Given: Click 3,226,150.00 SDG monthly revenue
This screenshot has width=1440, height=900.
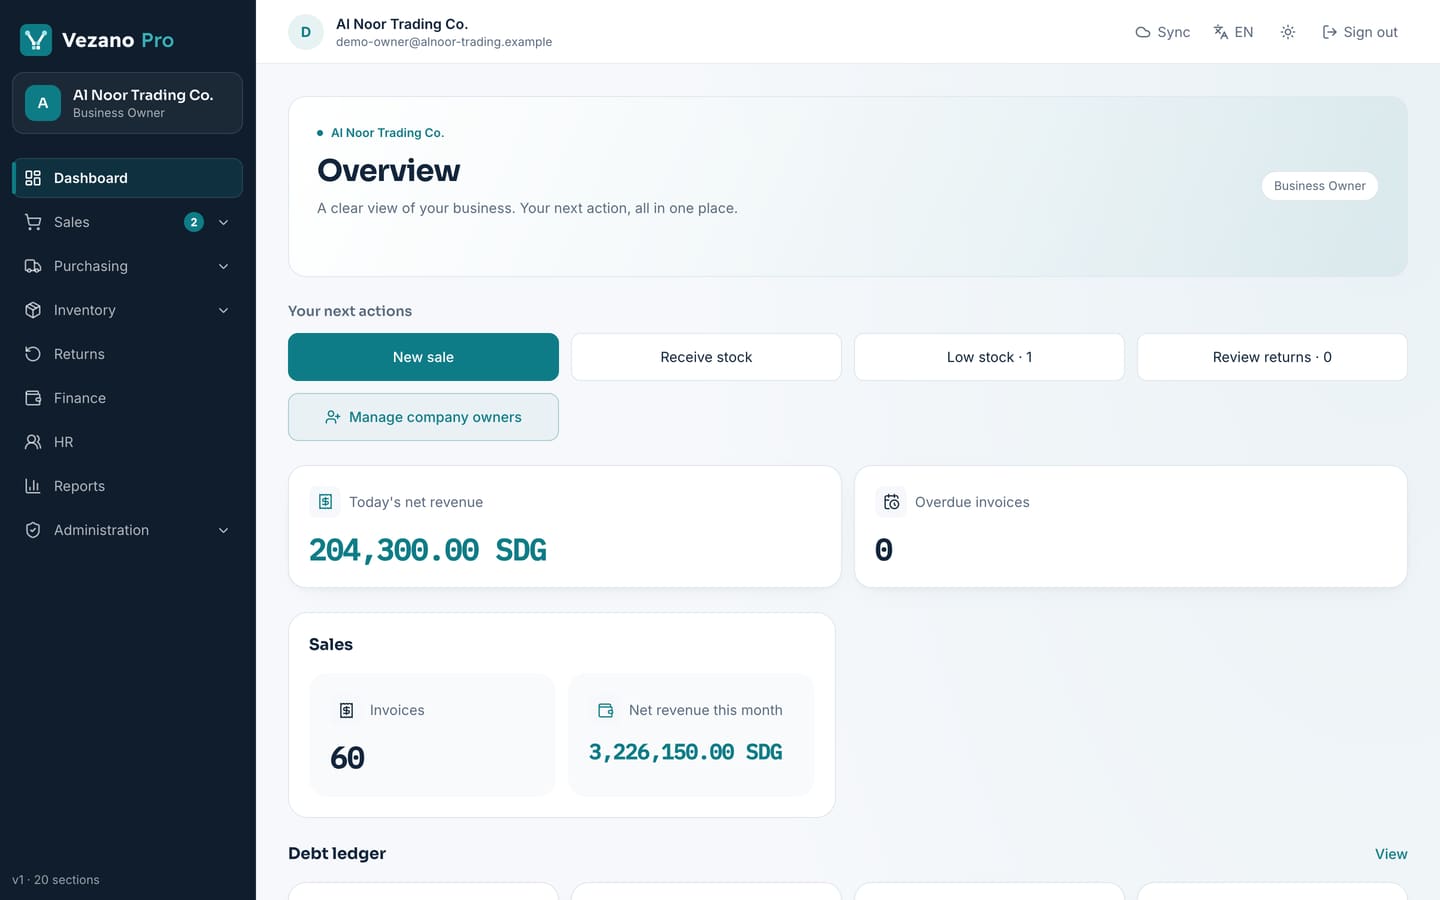Looking at the screenshot, I should 685,752.
